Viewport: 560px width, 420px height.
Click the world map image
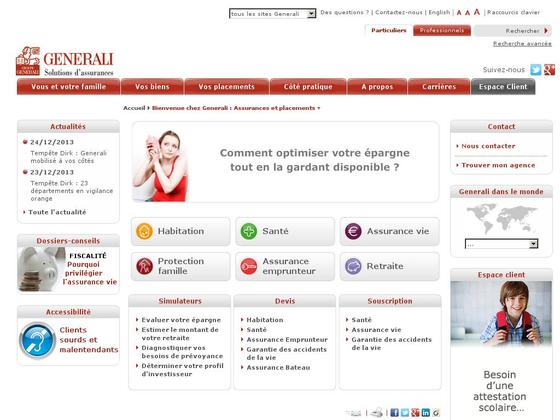click(x=501, y=218)
